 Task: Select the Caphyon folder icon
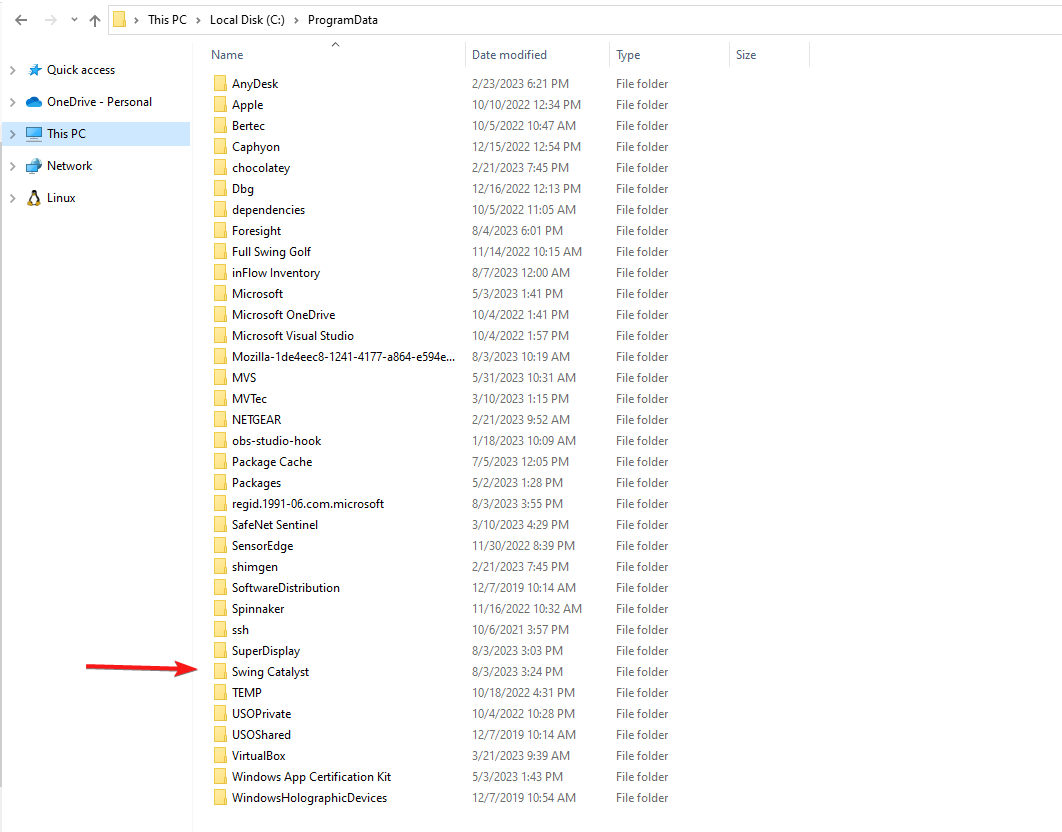point(220,146)
